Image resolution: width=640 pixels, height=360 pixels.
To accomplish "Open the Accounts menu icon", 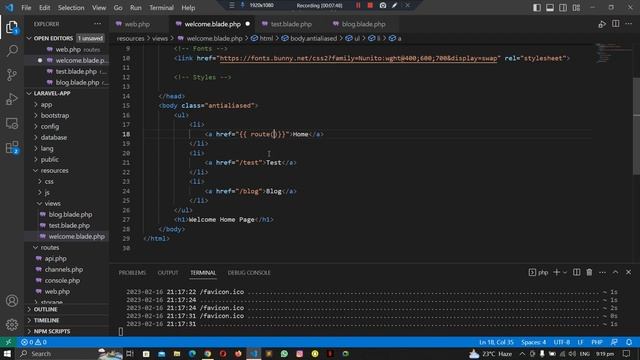I will click(x=12, y=301).
